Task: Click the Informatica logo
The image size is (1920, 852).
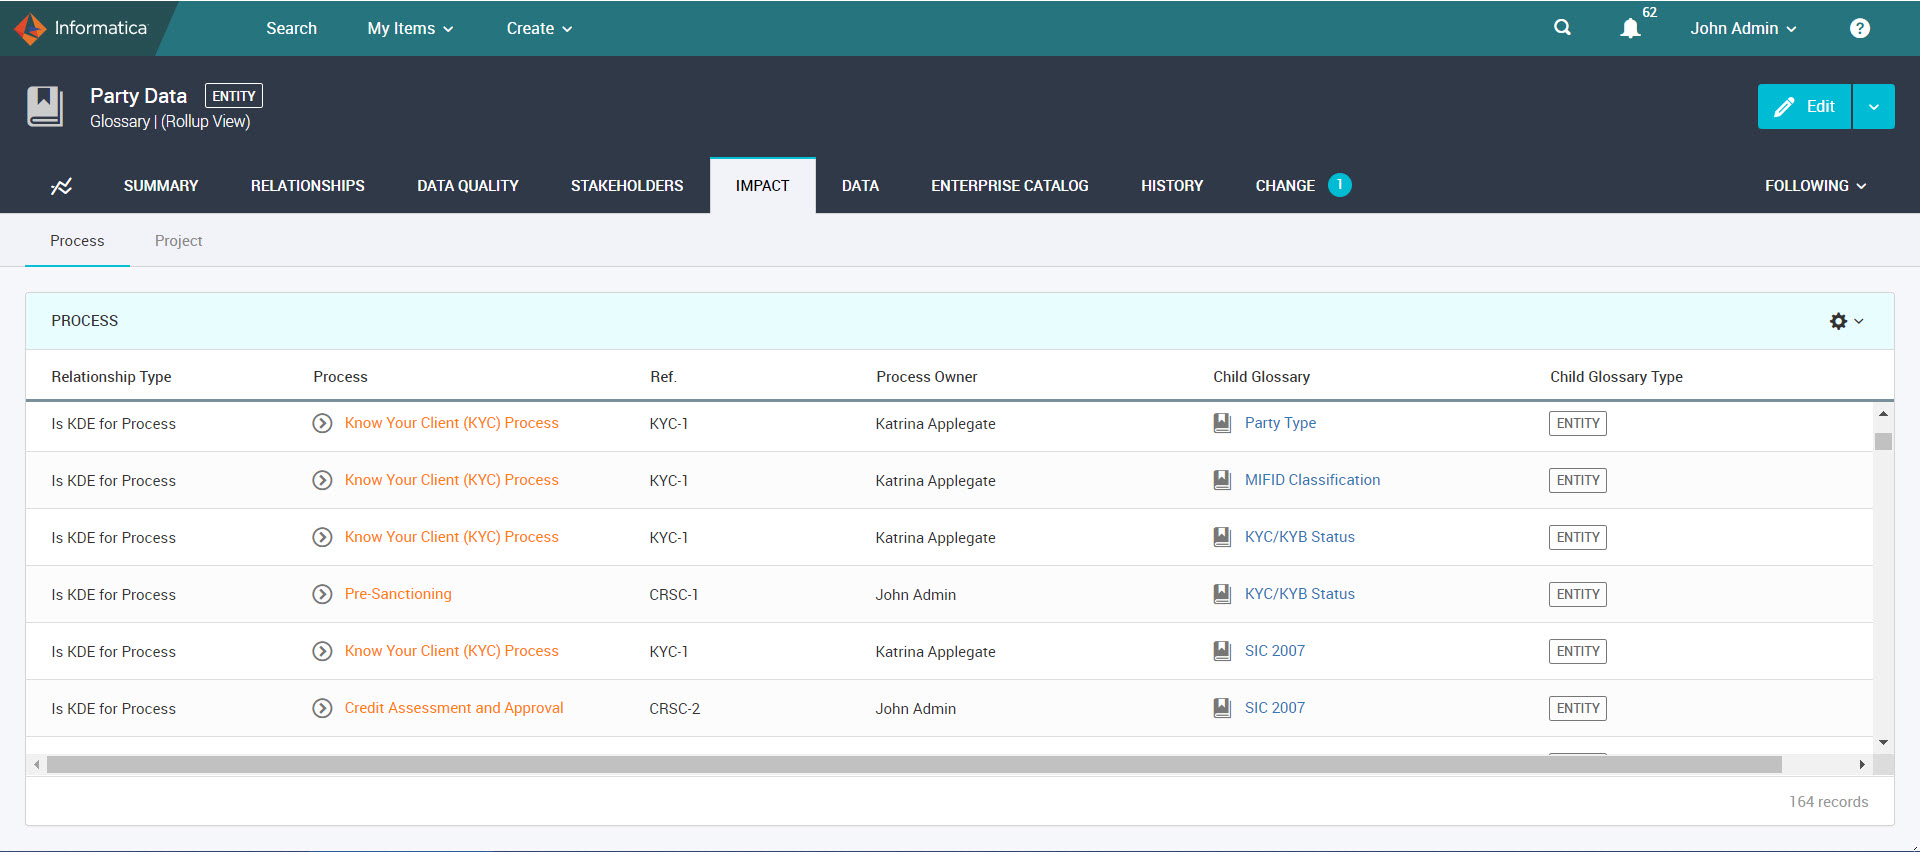Action: pyautogui.click(x=80, y=28)
